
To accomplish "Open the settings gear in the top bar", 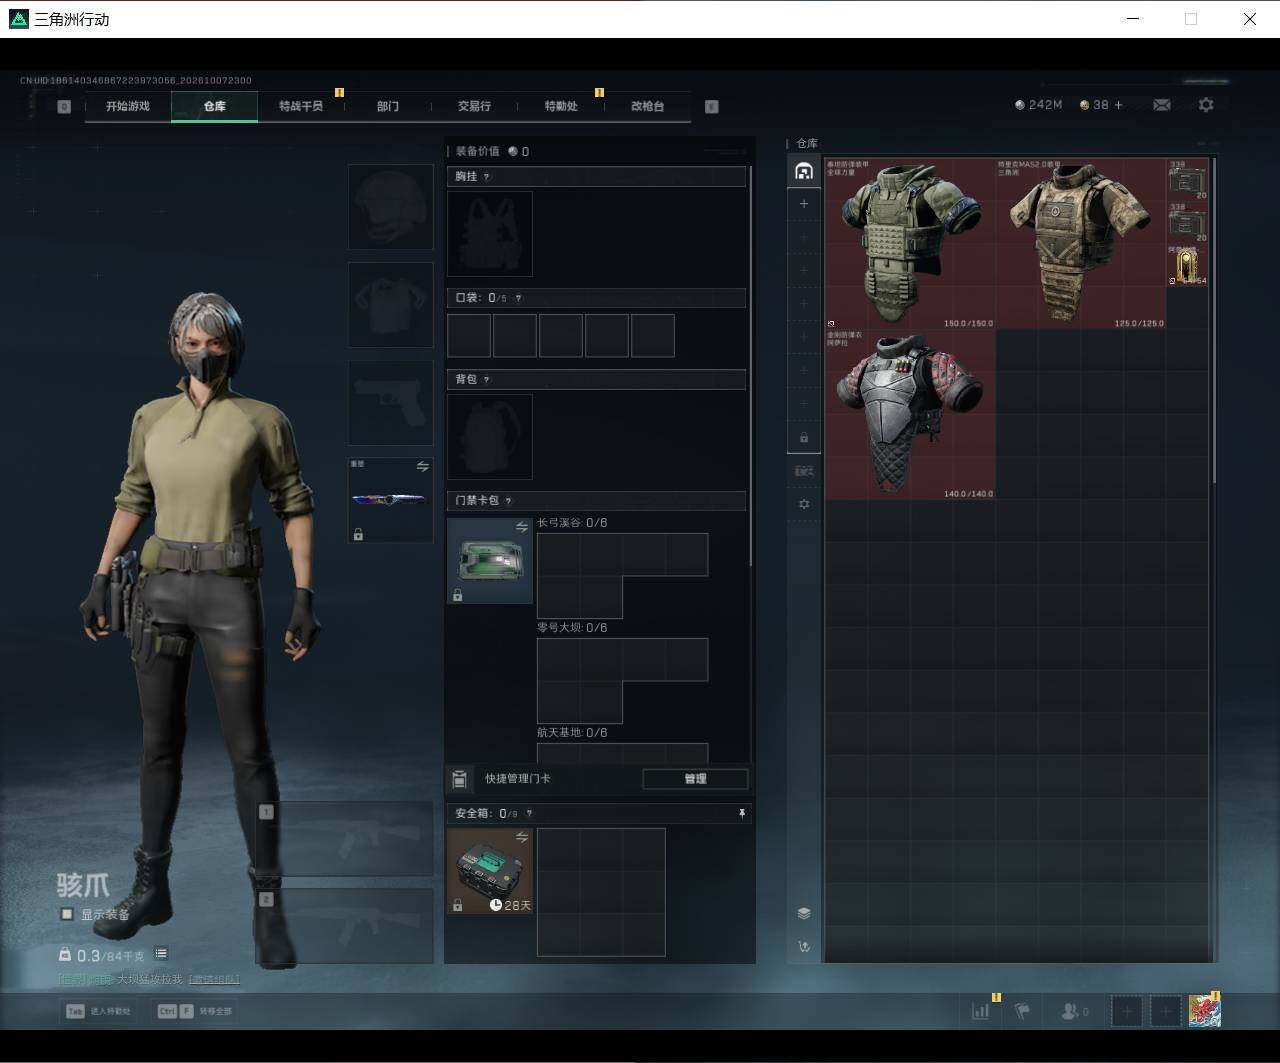I will tap(1206, 105).
